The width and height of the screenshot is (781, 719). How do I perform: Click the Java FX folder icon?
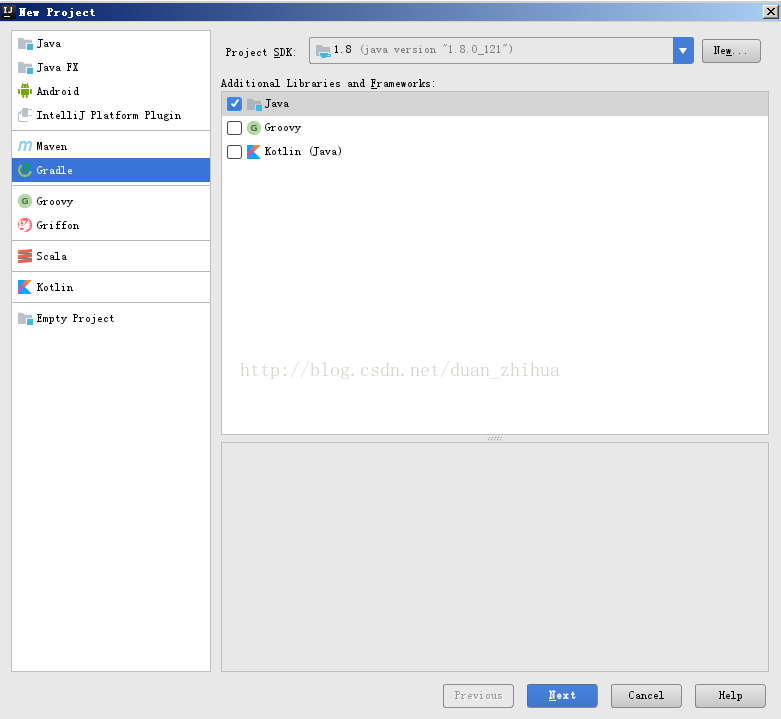(x=25, y=67)
